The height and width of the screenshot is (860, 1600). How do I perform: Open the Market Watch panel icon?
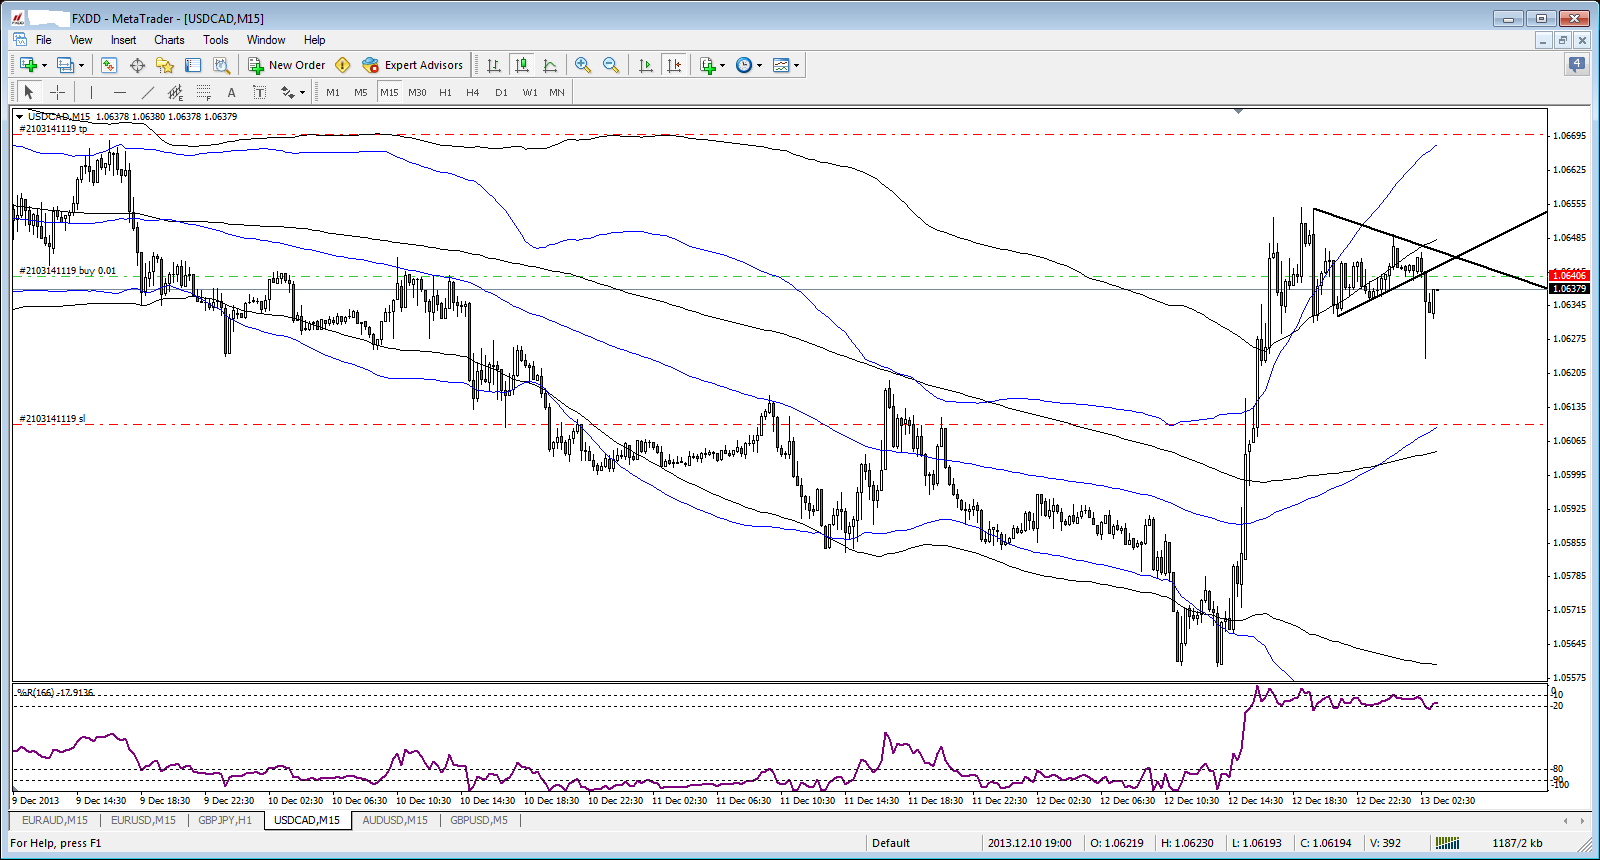coord(109,65)
